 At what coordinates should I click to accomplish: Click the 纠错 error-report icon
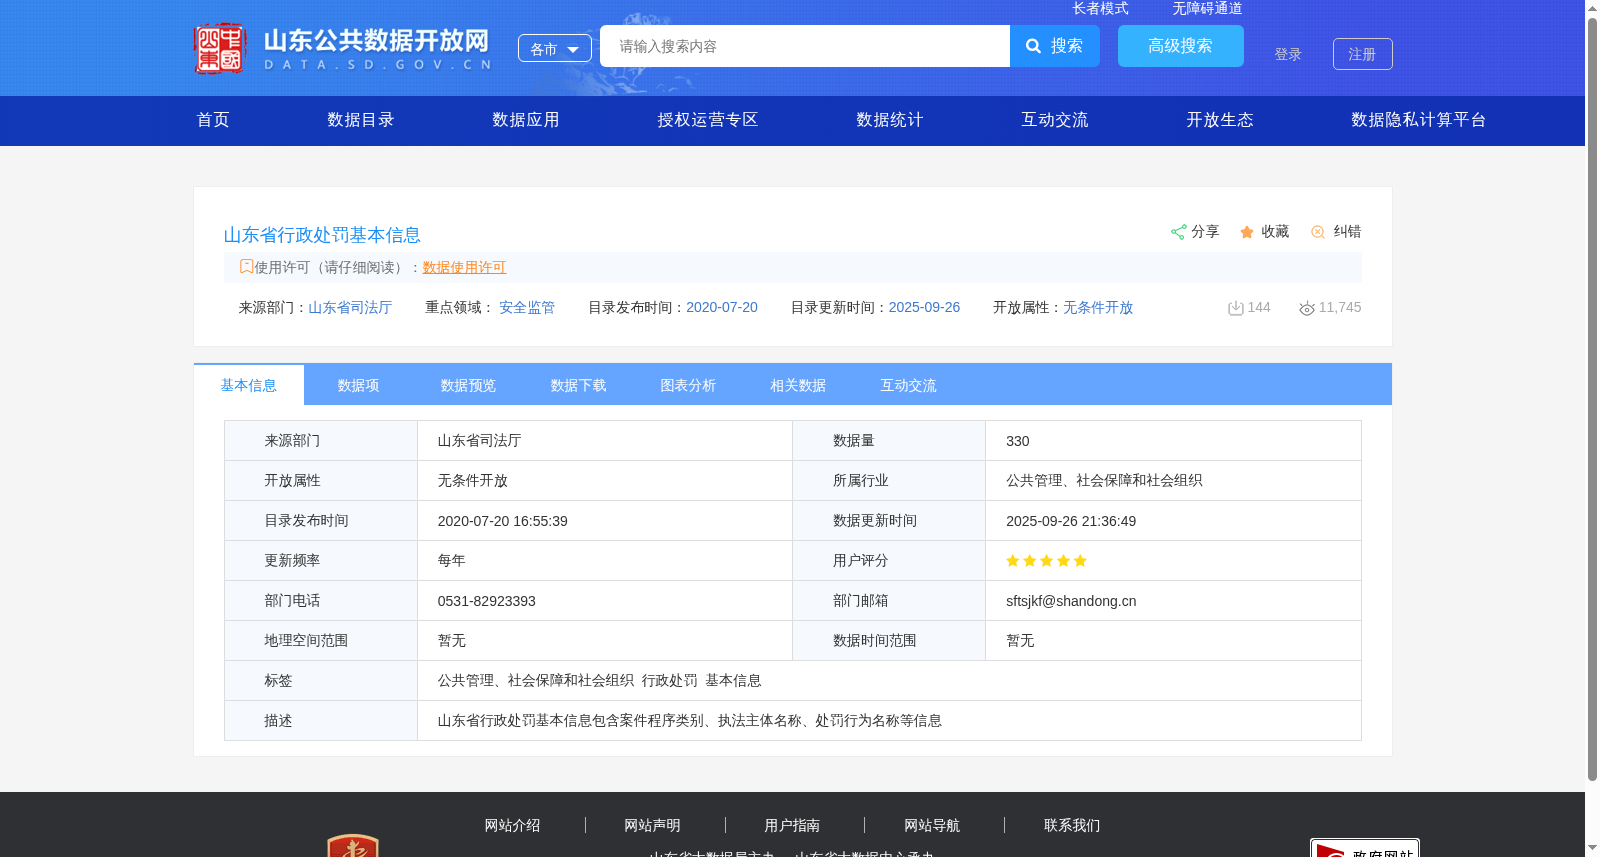[1318, 232]
